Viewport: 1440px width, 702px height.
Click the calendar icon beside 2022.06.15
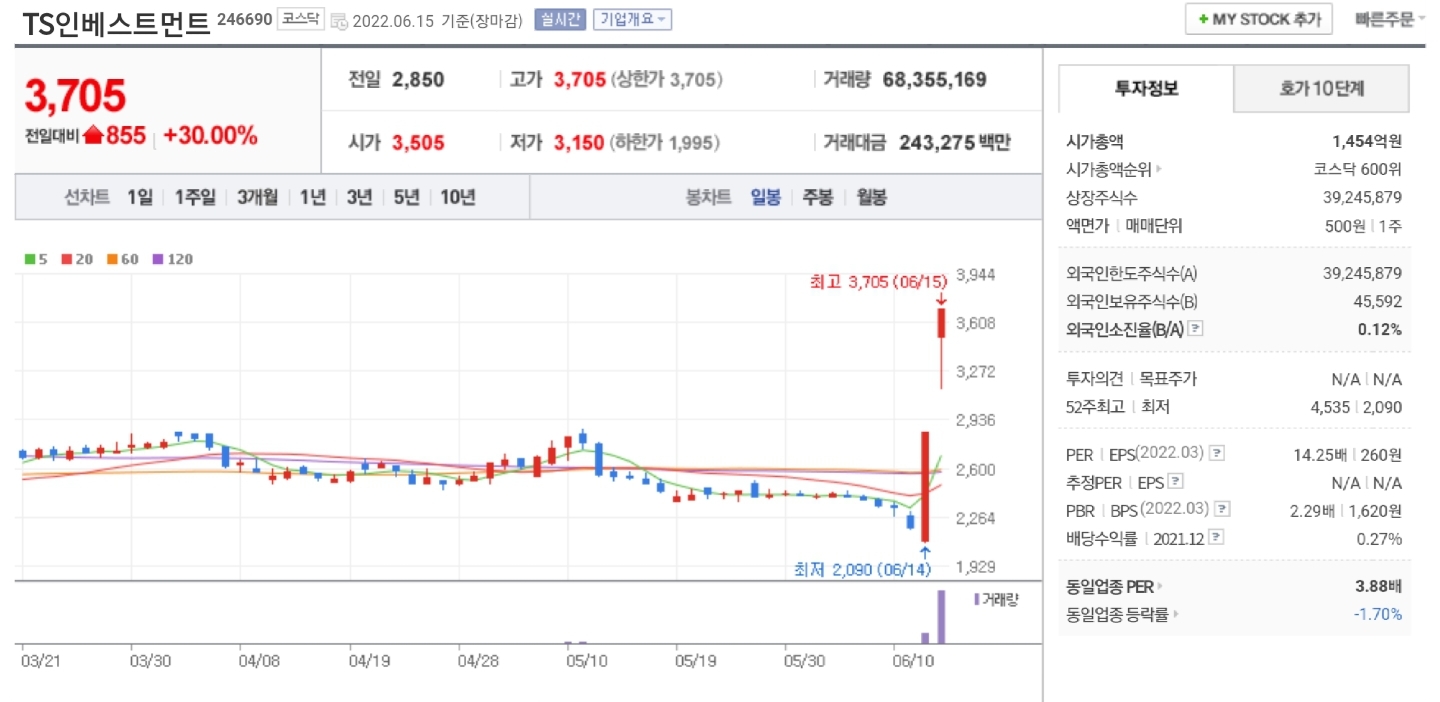pyautogui.click(x=339, y=20)
